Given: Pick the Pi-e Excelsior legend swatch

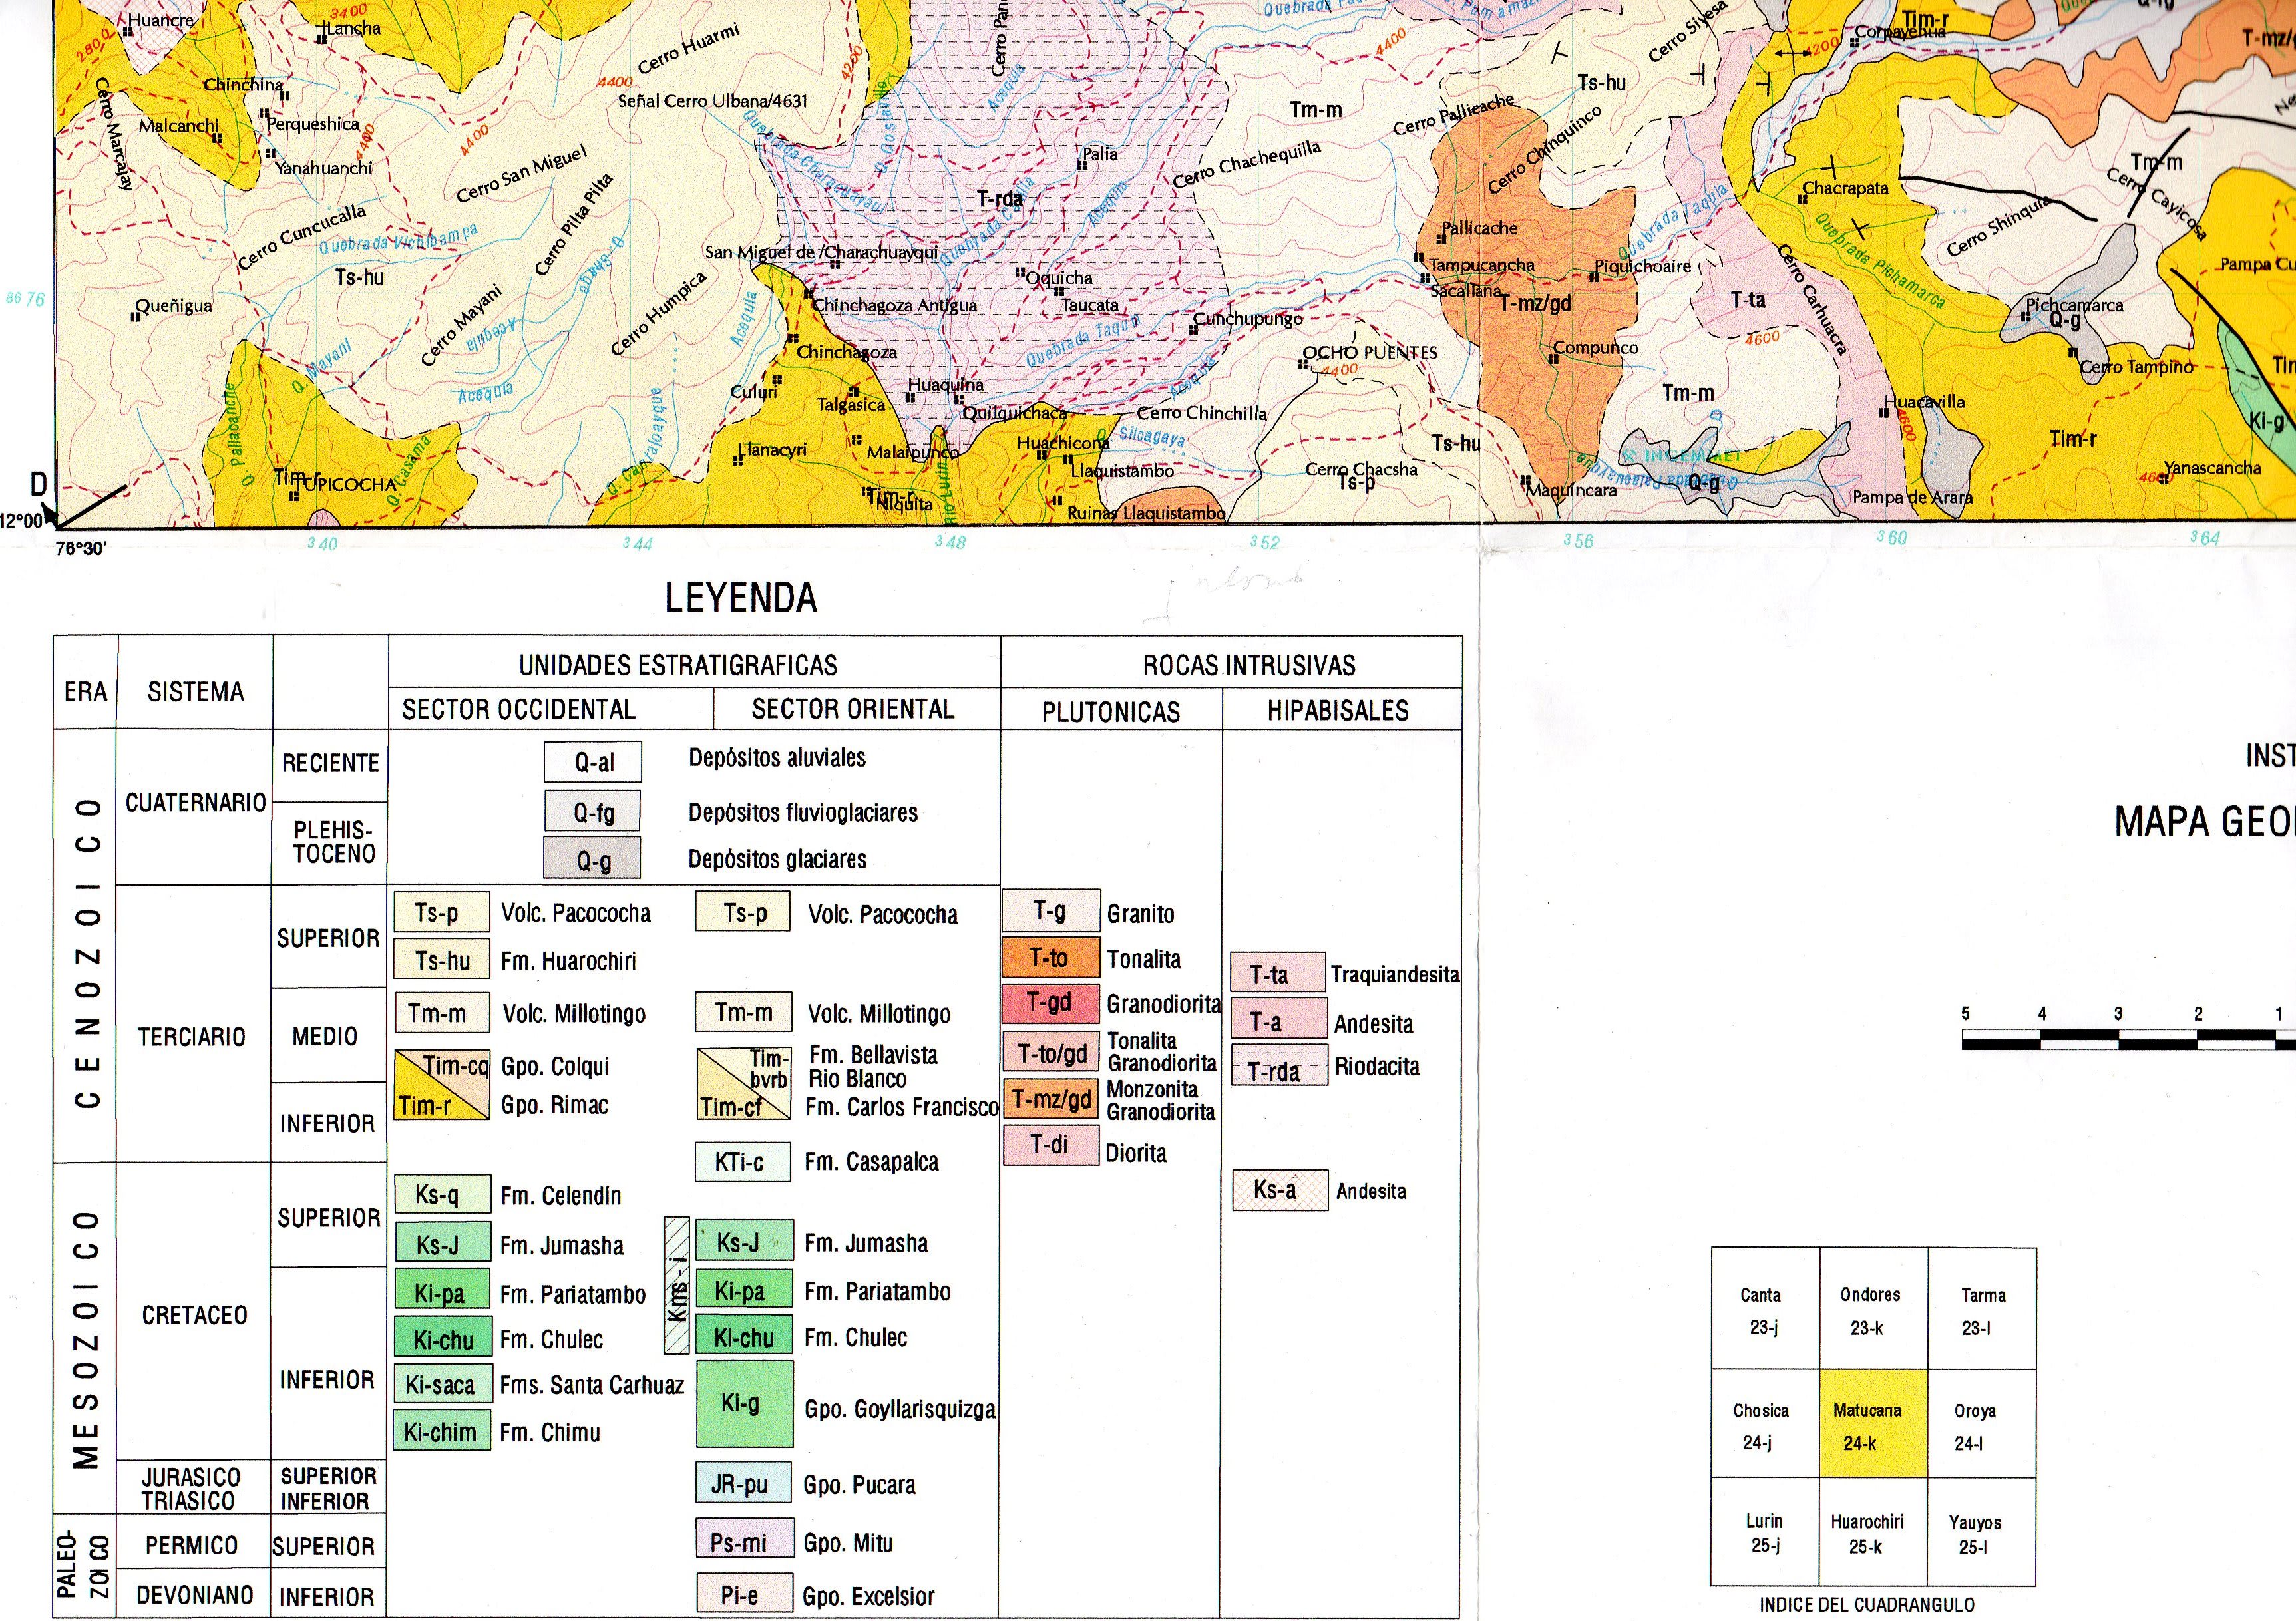Looking at the screenshot, I should tap(744, 1594).
